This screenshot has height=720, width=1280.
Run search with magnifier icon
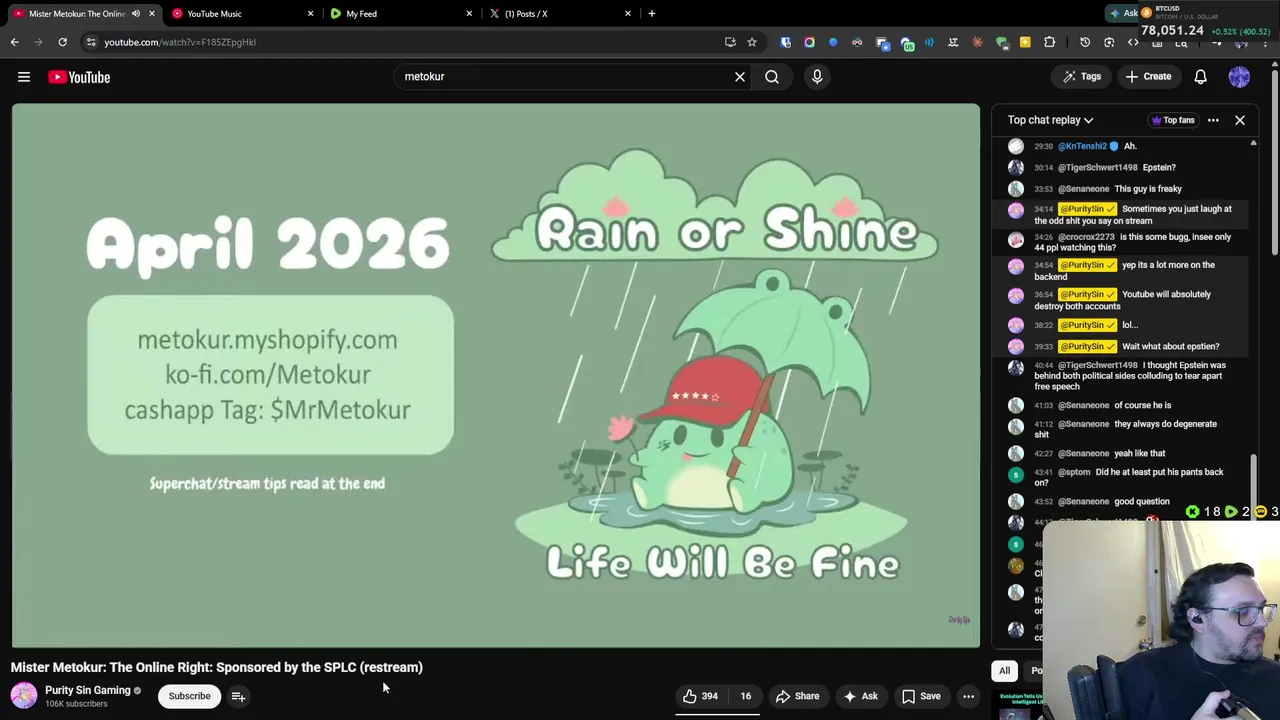click(x=772, y=77)
